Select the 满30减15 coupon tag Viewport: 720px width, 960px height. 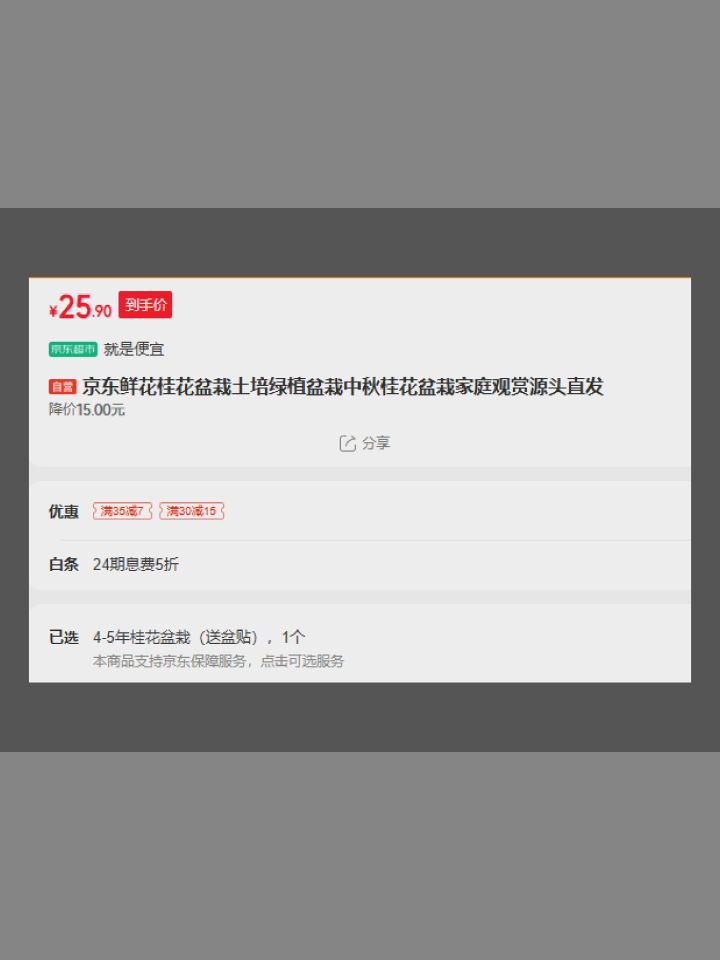click(192, 511)
